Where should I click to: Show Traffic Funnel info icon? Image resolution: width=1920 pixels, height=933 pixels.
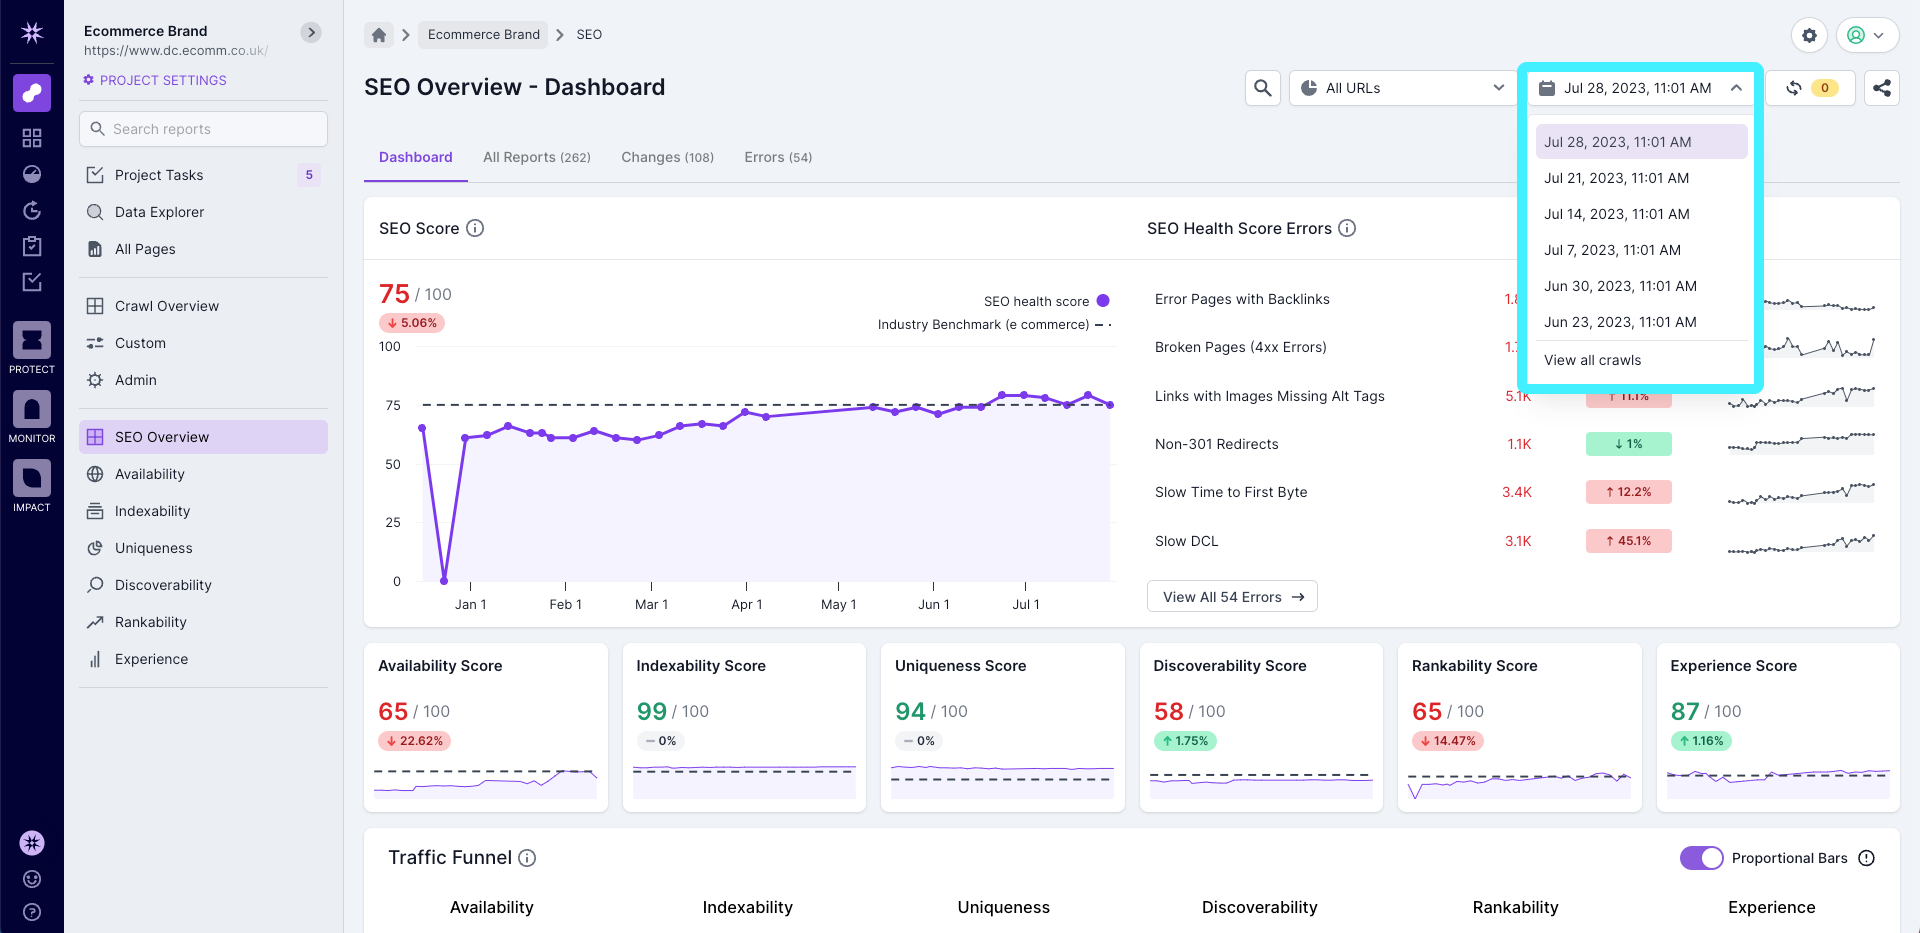point(527,858)
